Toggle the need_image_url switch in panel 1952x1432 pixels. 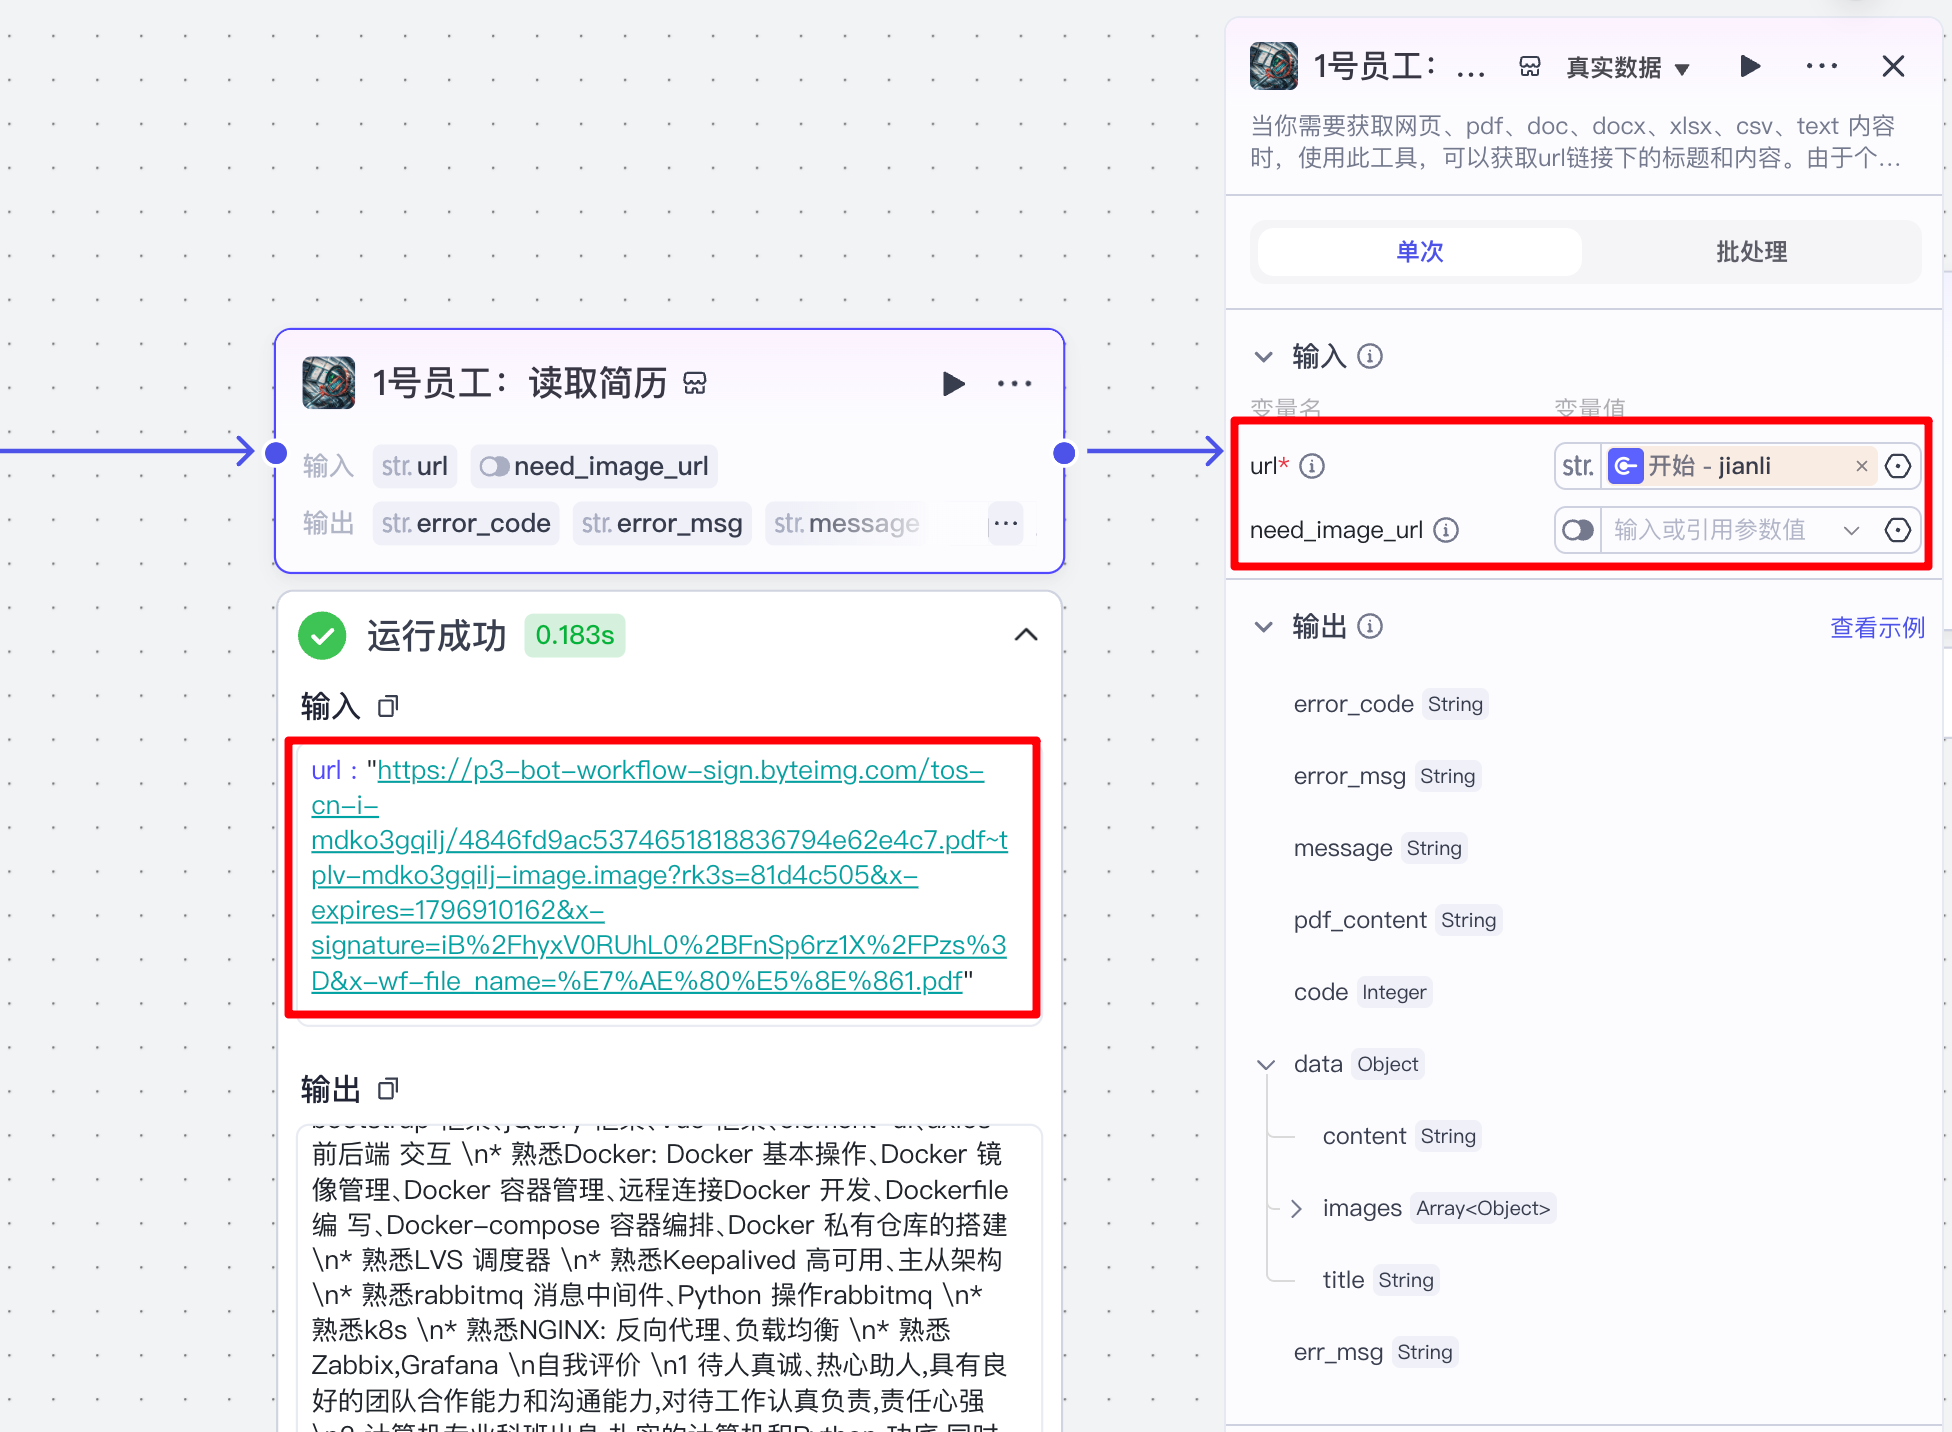tap(1578, 530)
